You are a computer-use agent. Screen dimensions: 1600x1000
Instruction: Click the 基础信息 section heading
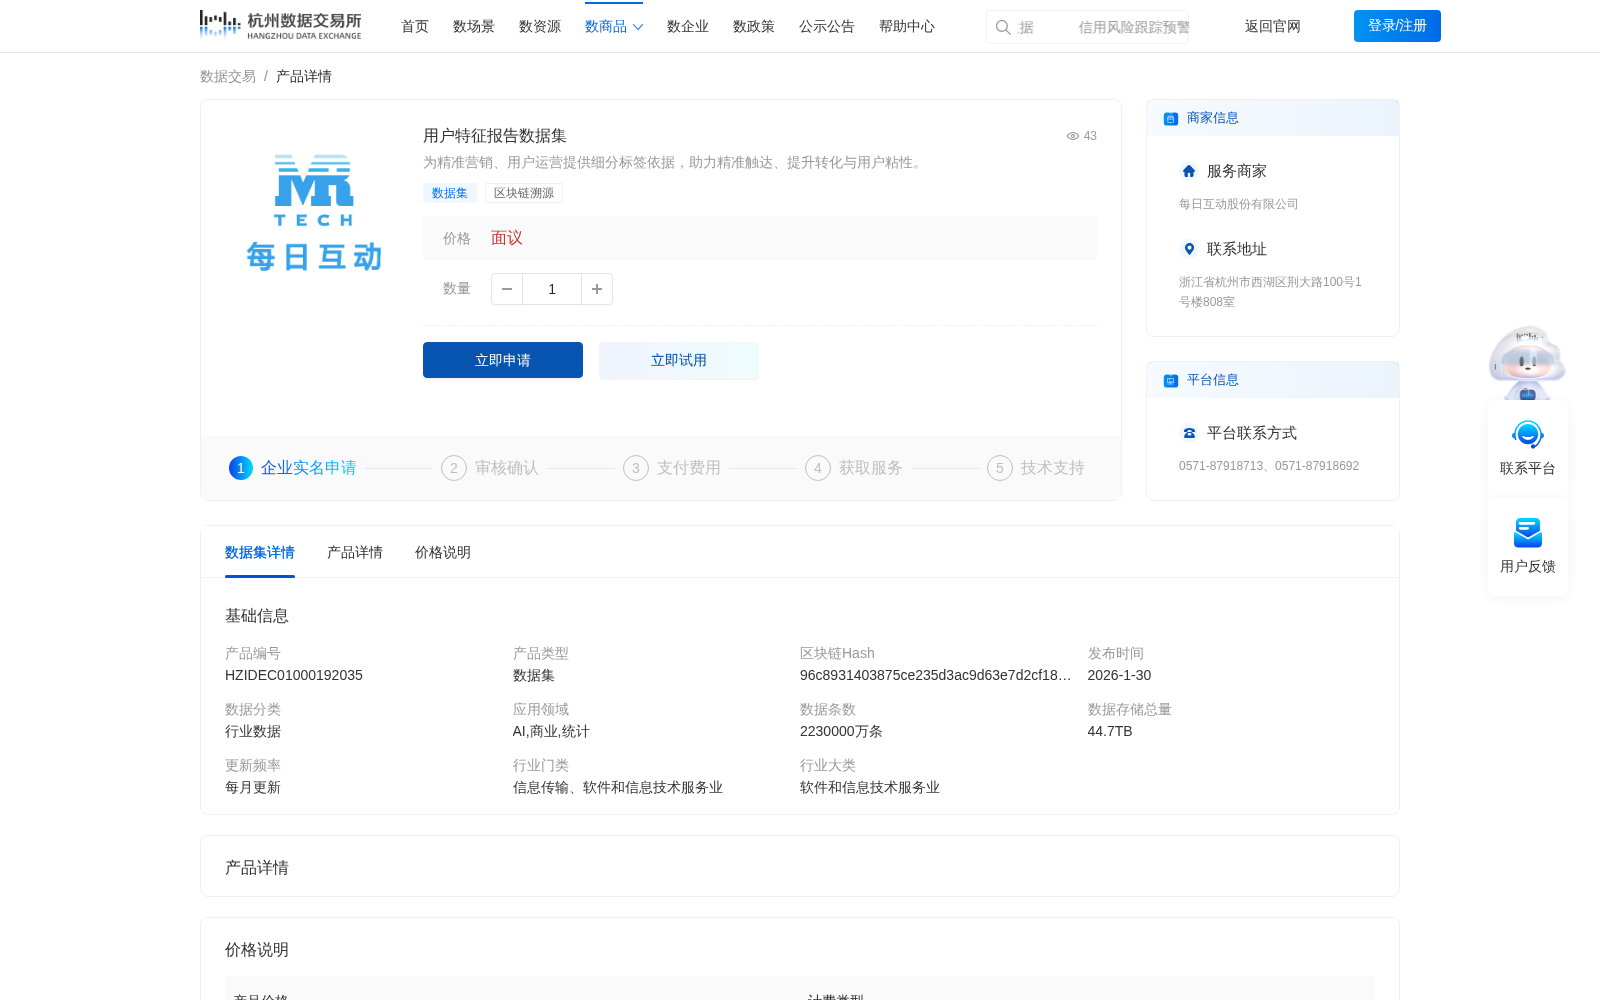(257, 616)
